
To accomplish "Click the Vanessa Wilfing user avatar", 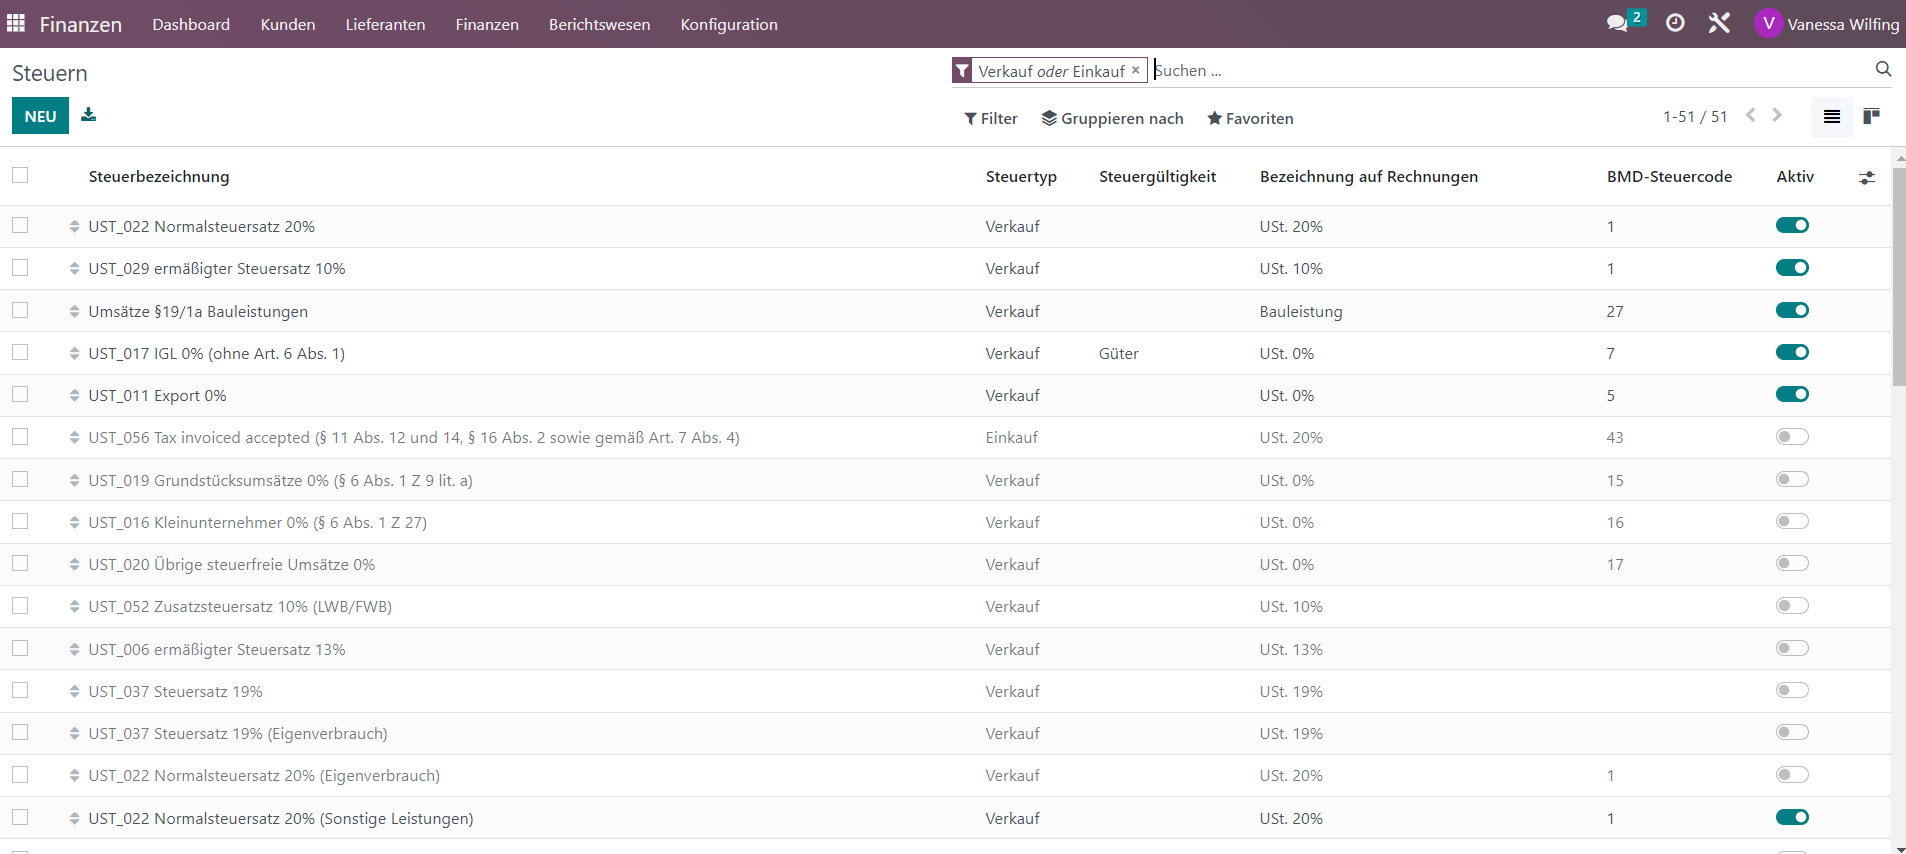I will (x=1768, y=23).
